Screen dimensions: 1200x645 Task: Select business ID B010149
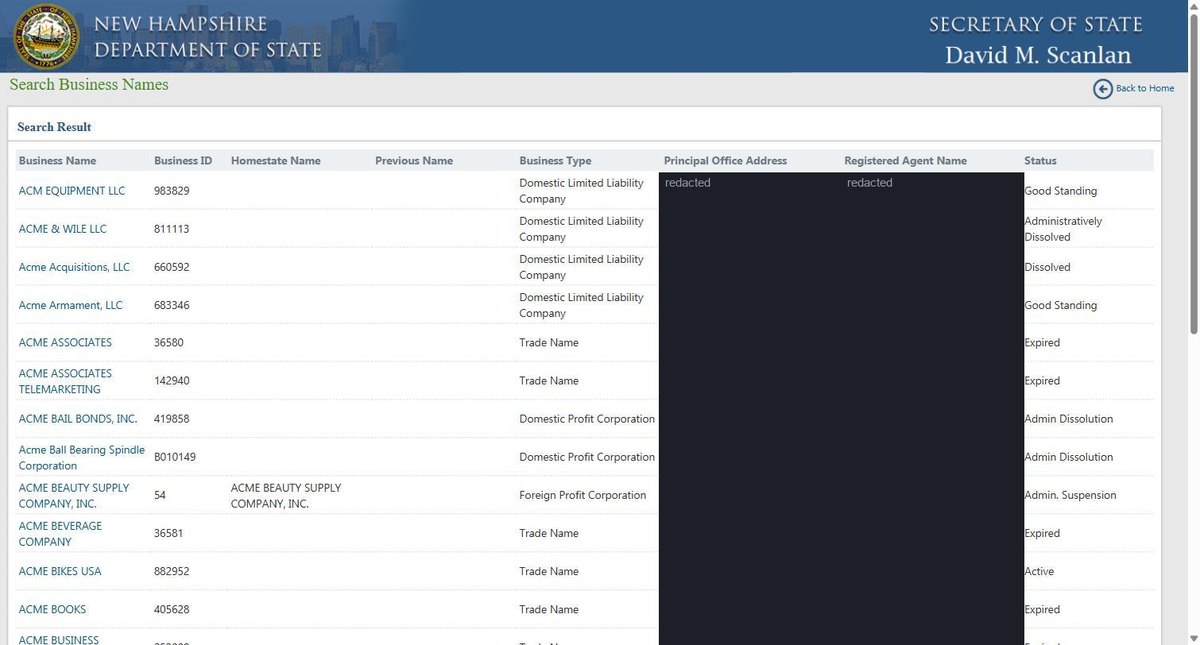click(x=175, y=458)
